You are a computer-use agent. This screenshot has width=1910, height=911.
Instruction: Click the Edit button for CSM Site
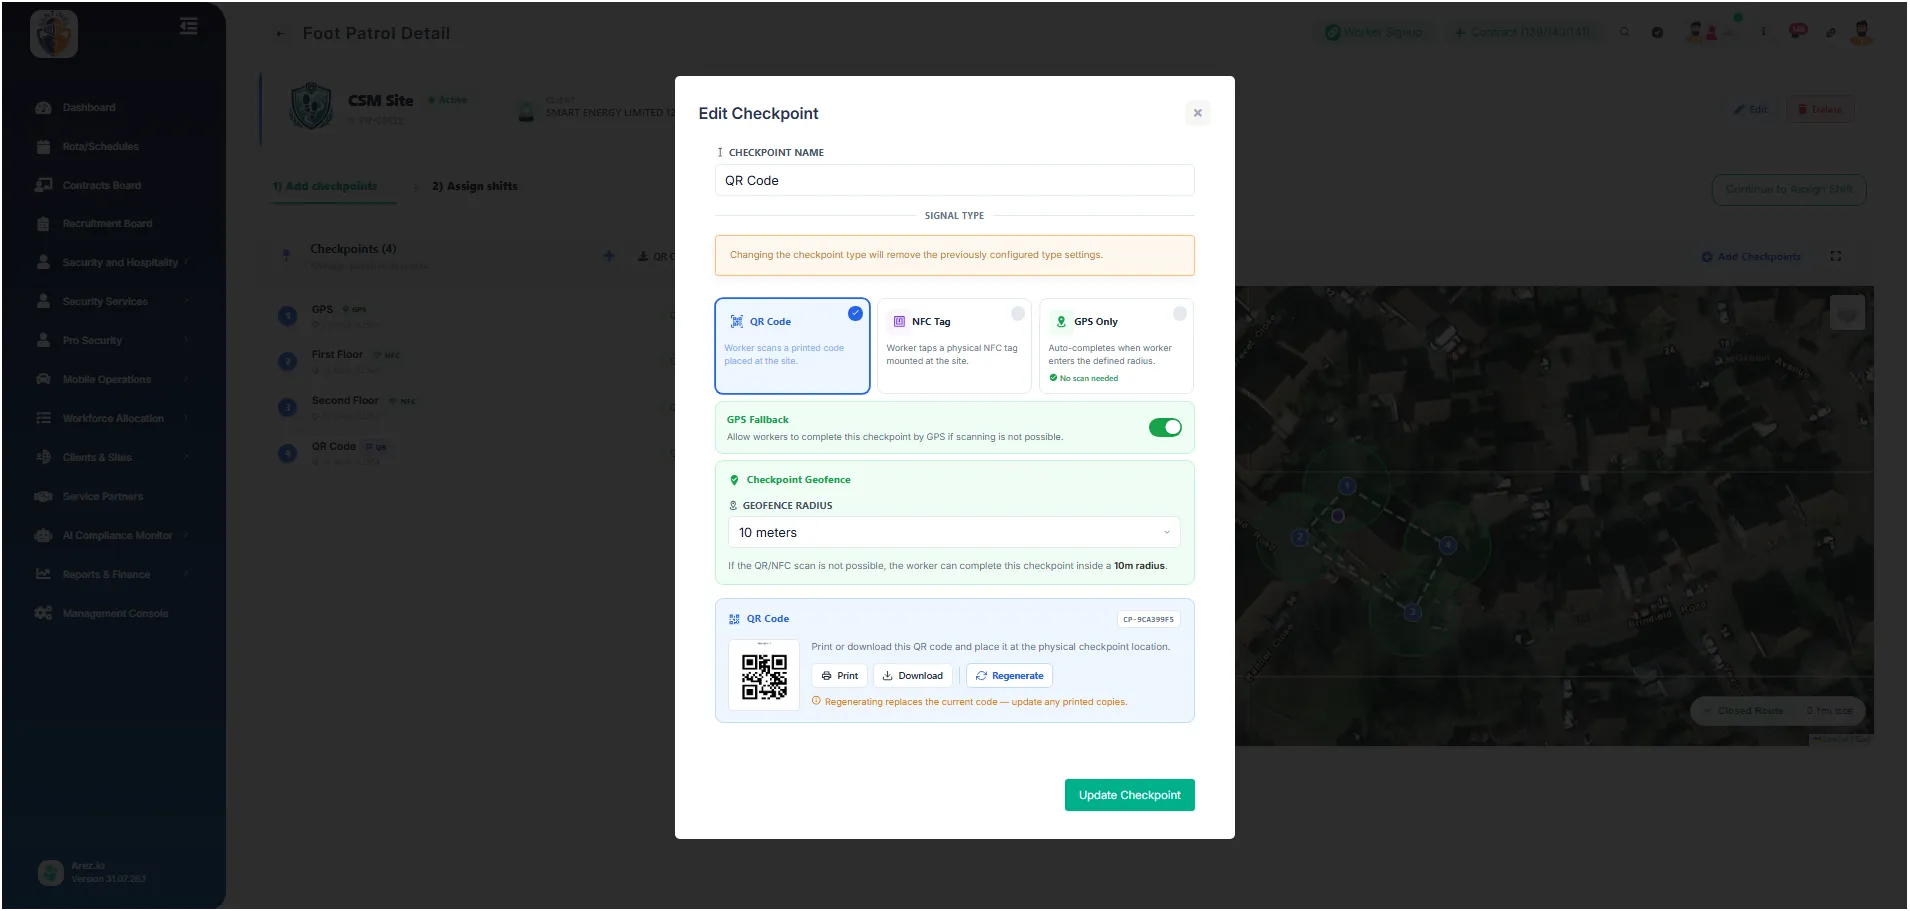pos(1750,110)
